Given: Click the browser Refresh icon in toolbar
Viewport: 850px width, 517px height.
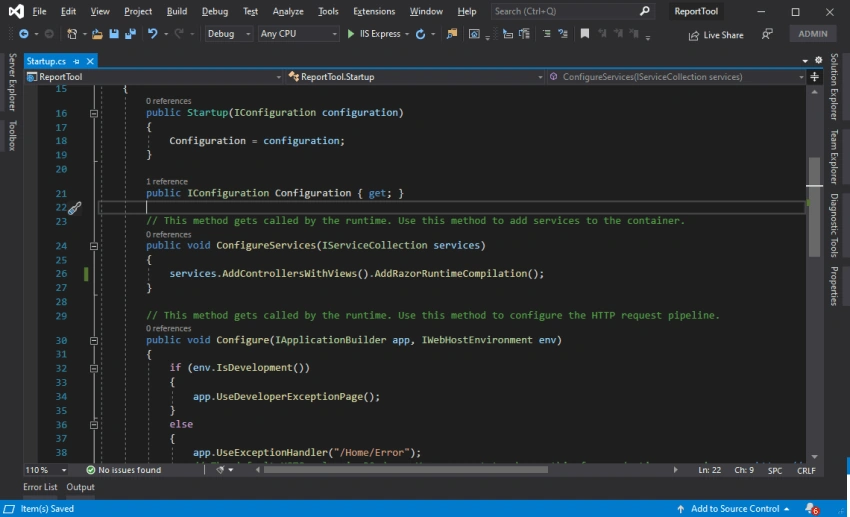Looking at the screenshot, I should pos(420,34).
